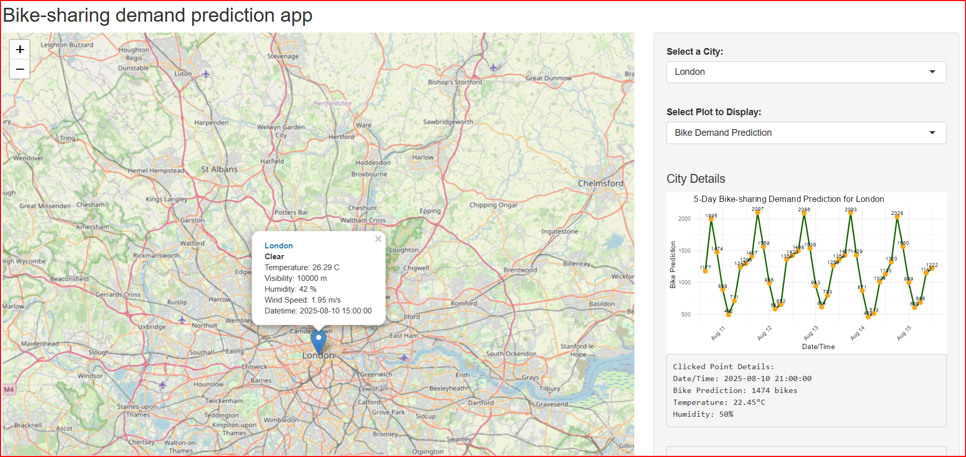
Task: Select the 2093 peak point on plot
Action: click(x=851, y=213)
